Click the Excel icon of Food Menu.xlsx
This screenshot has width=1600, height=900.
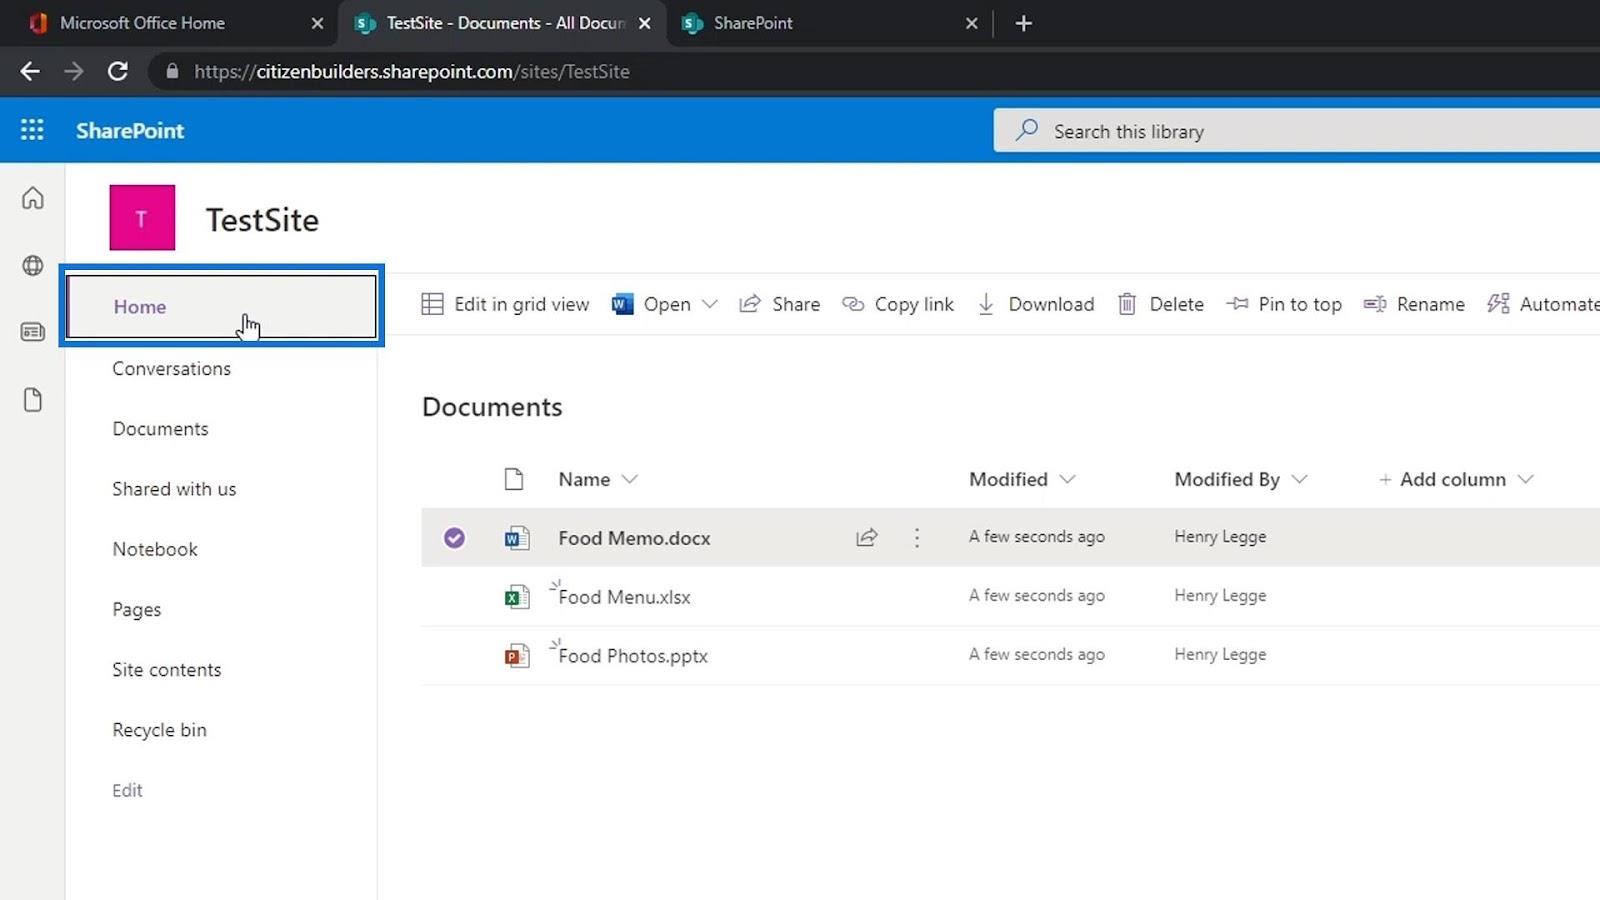tap(516, 597)
